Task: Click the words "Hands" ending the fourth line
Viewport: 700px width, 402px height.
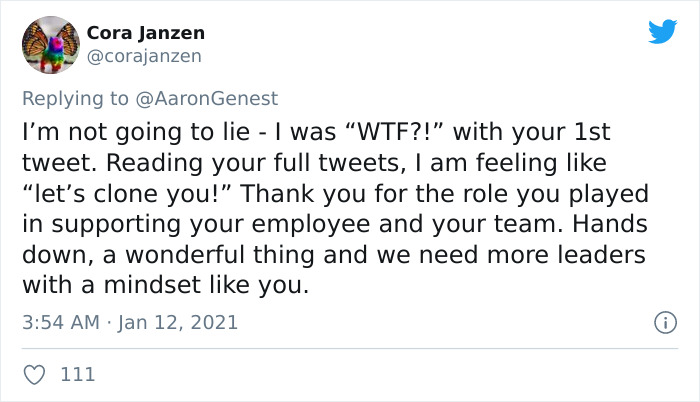Action: tap(614, 225)
